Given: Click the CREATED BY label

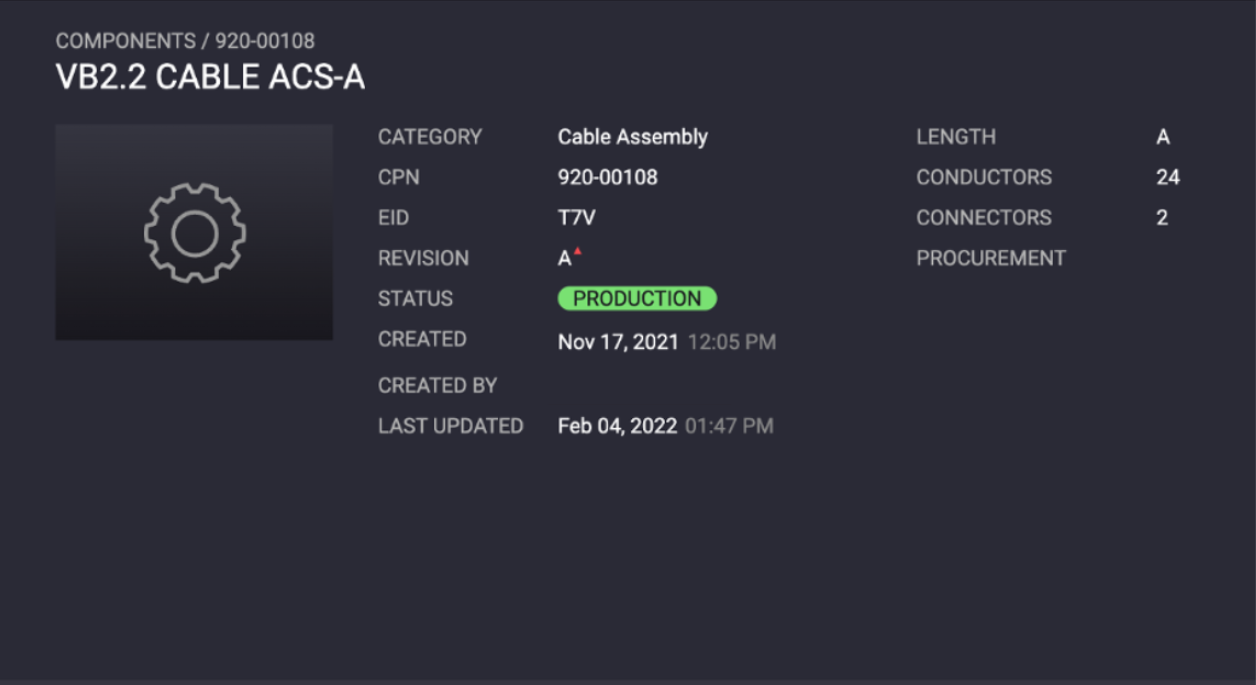Looking at the screenshot, I should 437,385.
